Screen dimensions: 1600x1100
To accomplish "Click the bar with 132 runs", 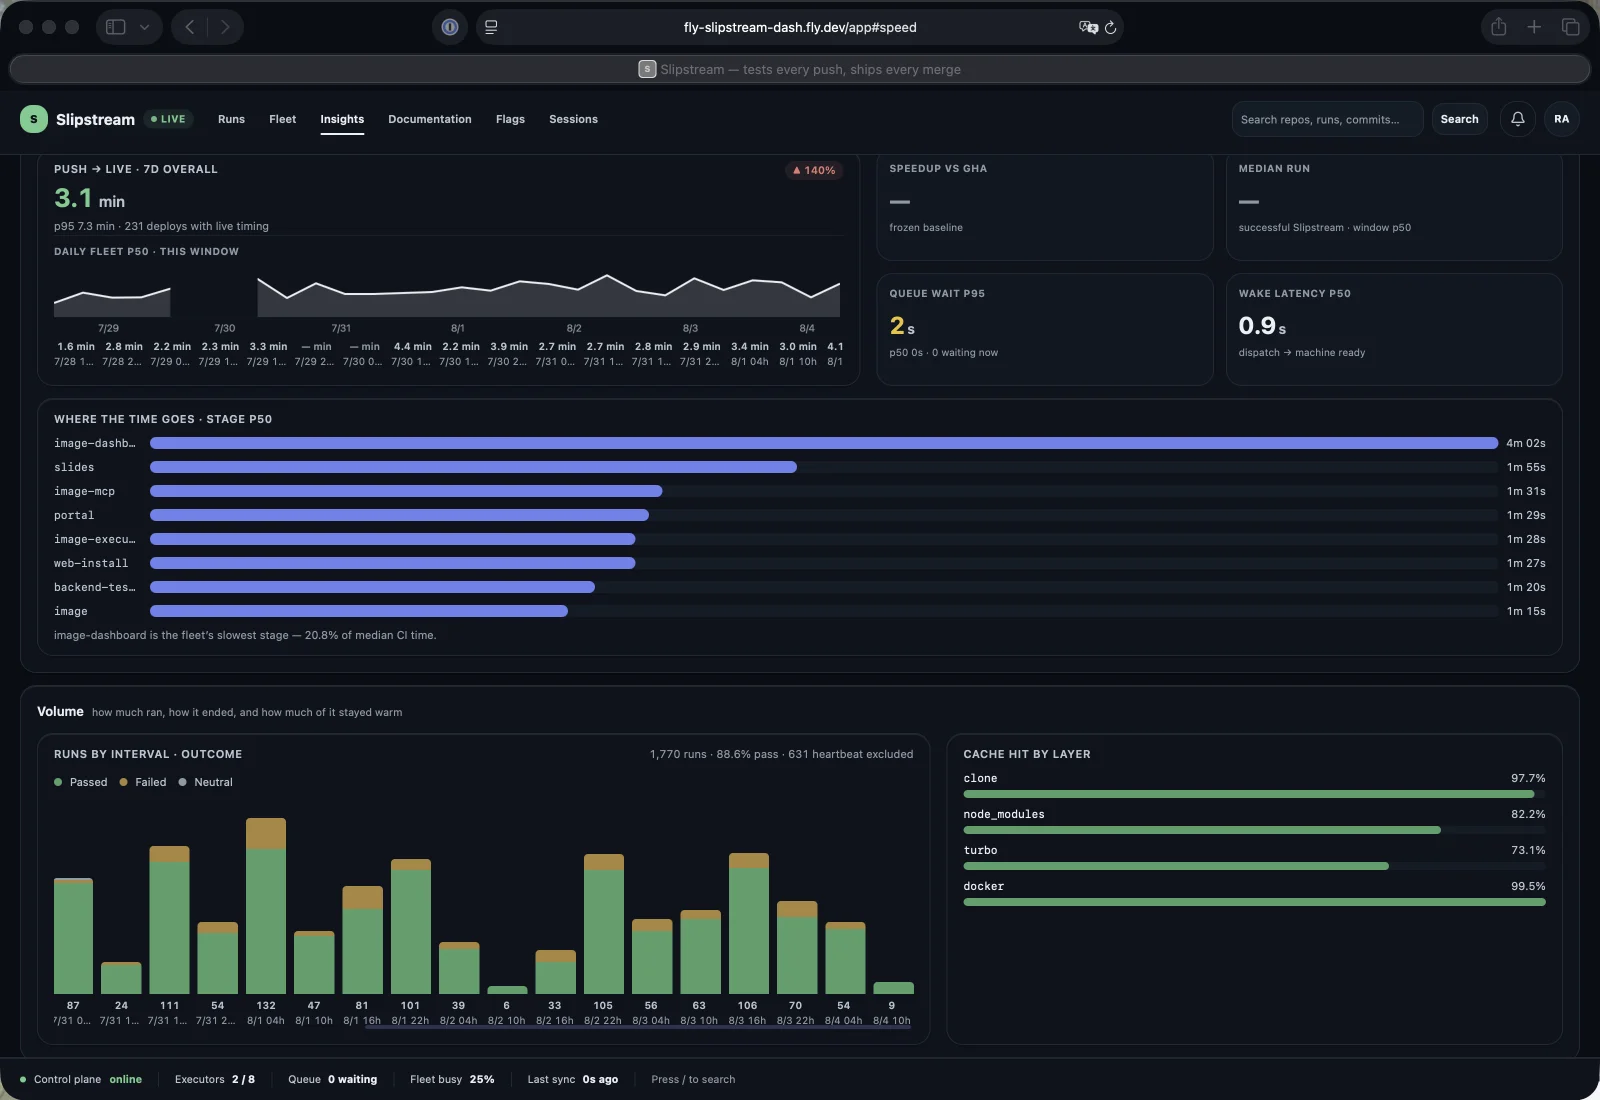I will (x=266, y=905).
